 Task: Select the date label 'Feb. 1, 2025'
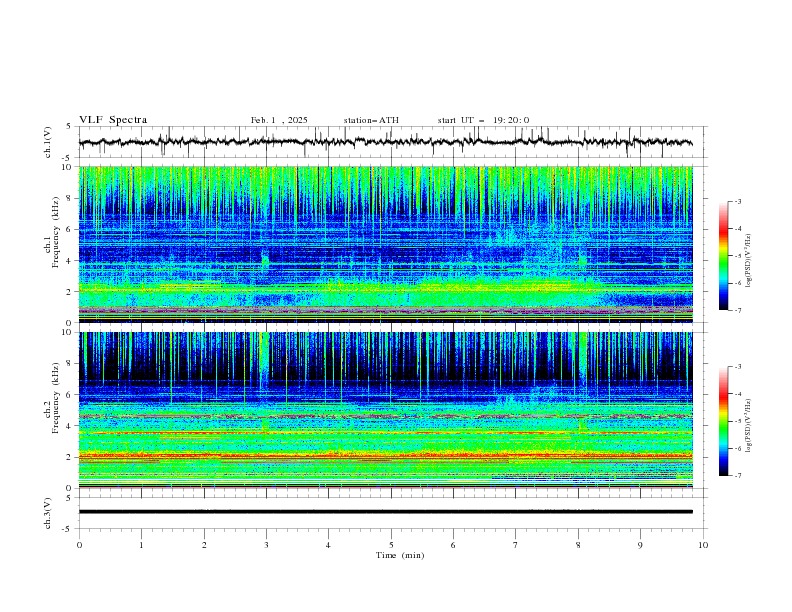click(x=279, y=120)
